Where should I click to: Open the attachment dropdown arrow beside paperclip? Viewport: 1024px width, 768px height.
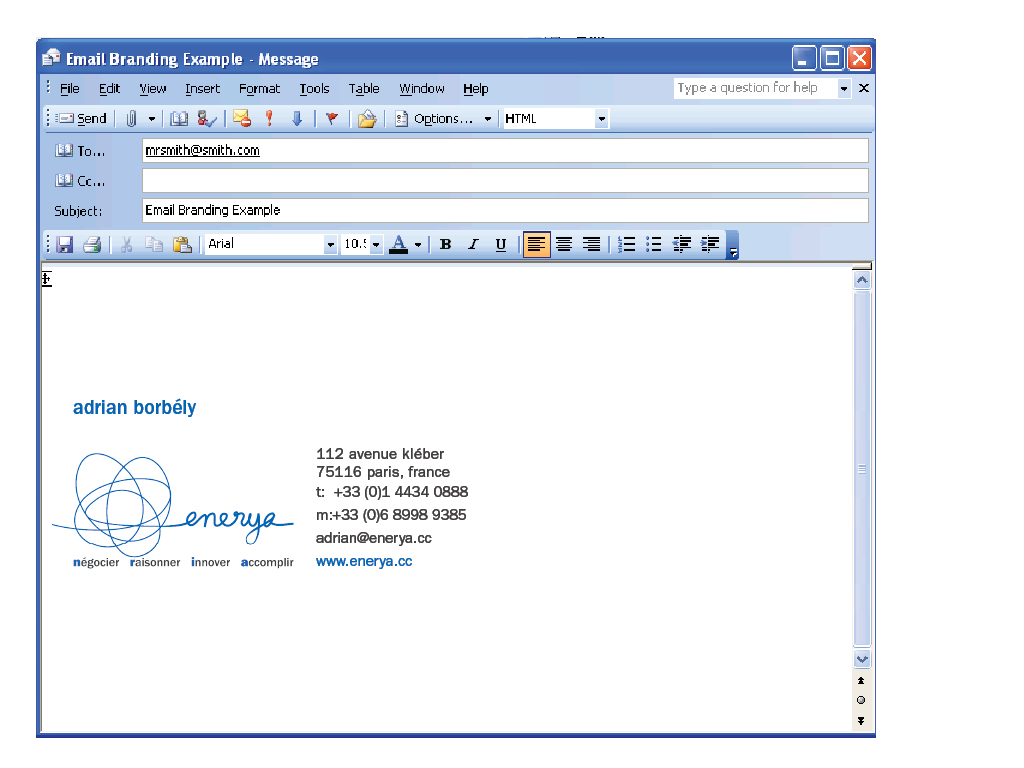coord(152,119)
